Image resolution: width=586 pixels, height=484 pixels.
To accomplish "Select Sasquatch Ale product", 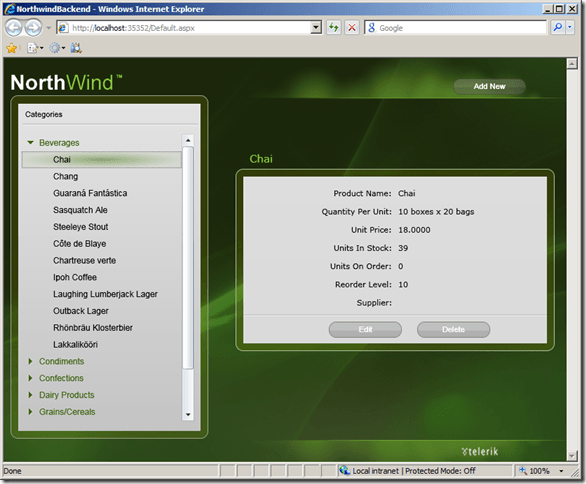I will click(80, 210).
